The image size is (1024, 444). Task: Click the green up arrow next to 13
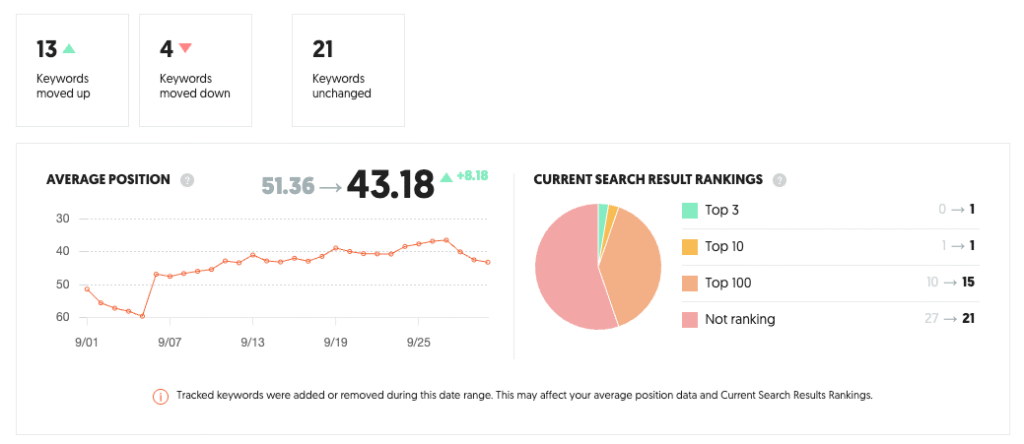tap(69, 48)
